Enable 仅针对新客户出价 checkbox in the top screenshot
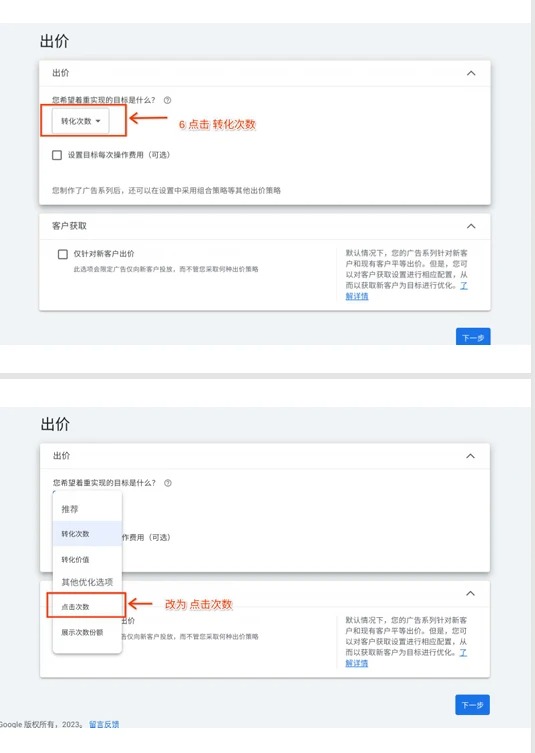Image resolution: width=535 pixels, height=753 pixels. pos(63,254)
